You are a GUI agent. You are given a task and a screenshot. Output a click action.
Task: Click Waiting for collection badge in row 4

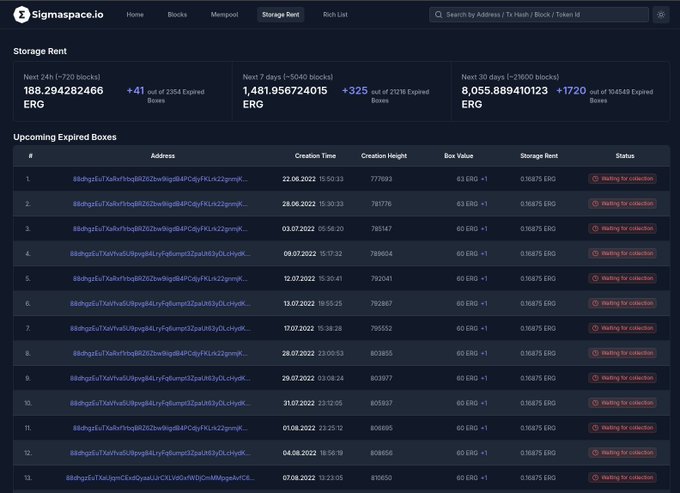[622, 253]
